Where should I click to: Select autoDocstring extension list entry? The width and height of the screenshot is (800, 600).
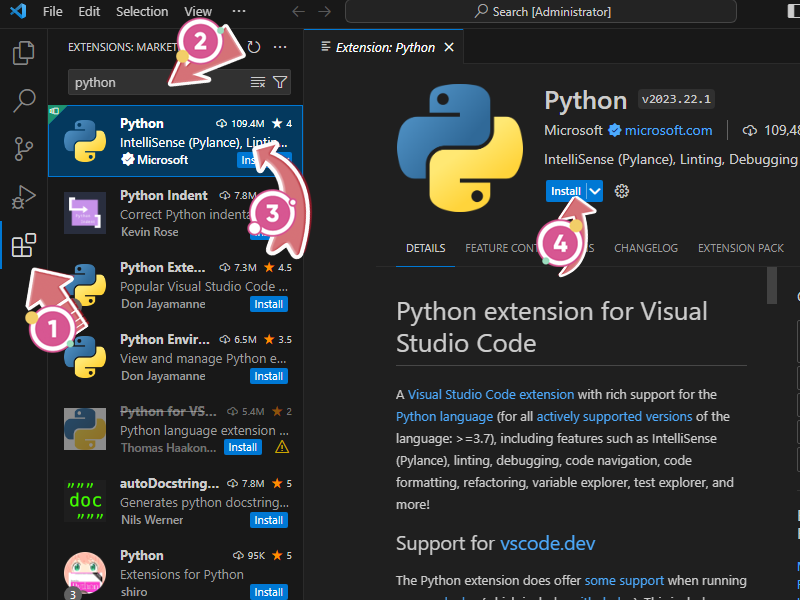click(176, 501)
